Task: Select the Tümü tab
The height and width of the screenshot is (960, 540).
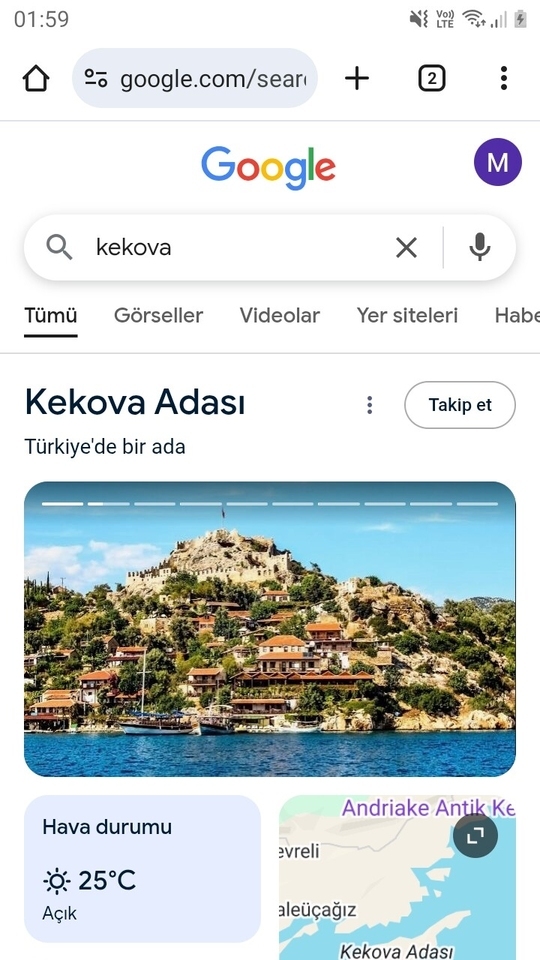Action: point(51,316)
